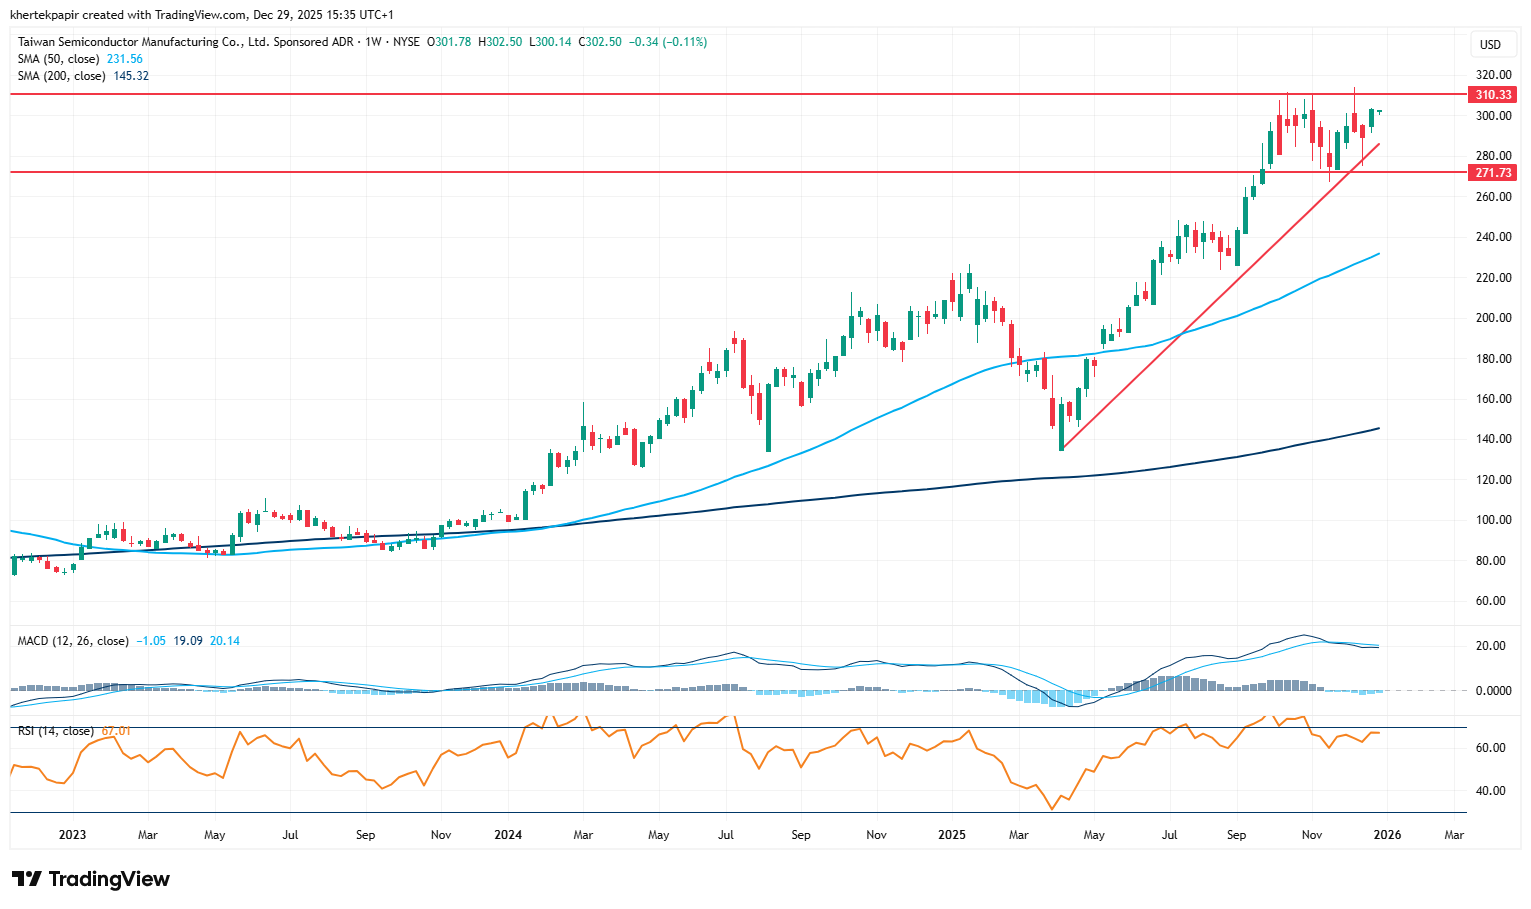
Task: Select the SMA (50, close) legend label
Action: [58, 59]
